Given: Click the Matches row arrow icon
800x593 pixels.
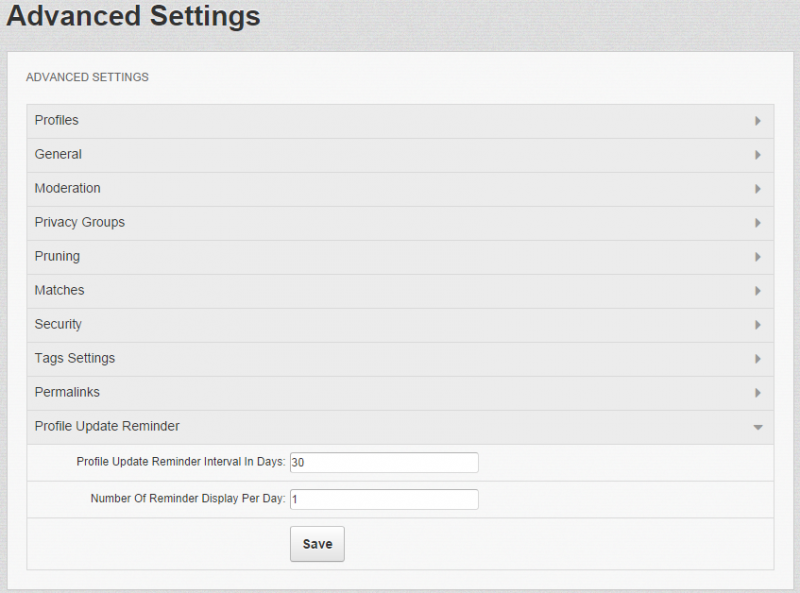Looking at the screenshot, I should tap(758, 291).
